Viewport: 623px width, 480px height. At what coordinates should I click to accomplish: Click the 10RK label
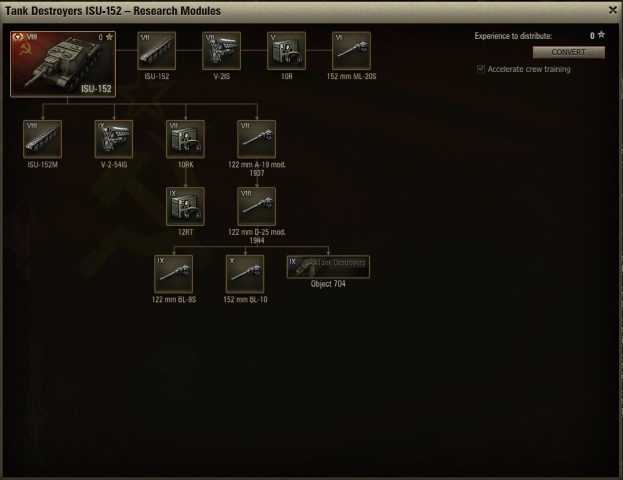click(186, 165)
